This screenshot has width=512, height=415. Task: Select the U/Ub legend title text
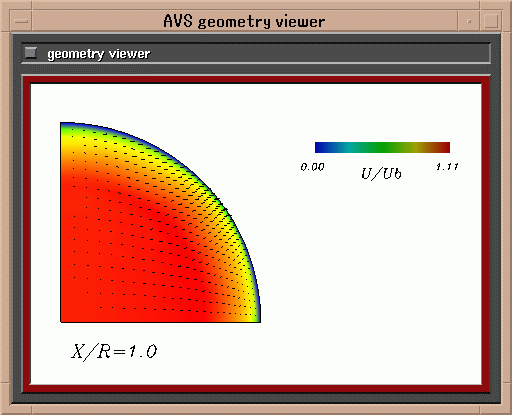pyautogui.click(x=381, y=174)
